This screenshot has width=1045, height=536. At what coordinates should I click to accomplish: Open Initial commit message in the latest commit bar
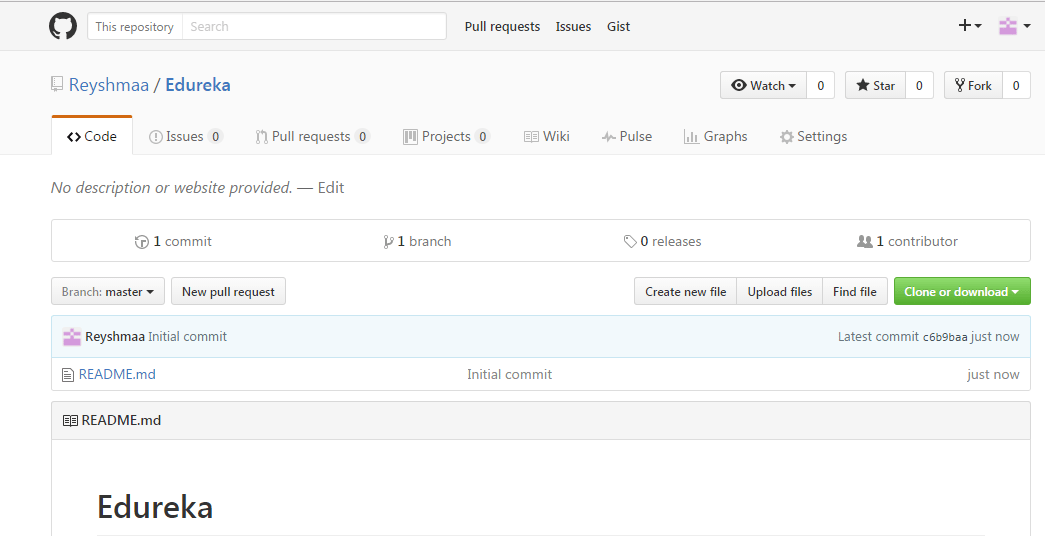pyautogui.click(x=187, y=337)
